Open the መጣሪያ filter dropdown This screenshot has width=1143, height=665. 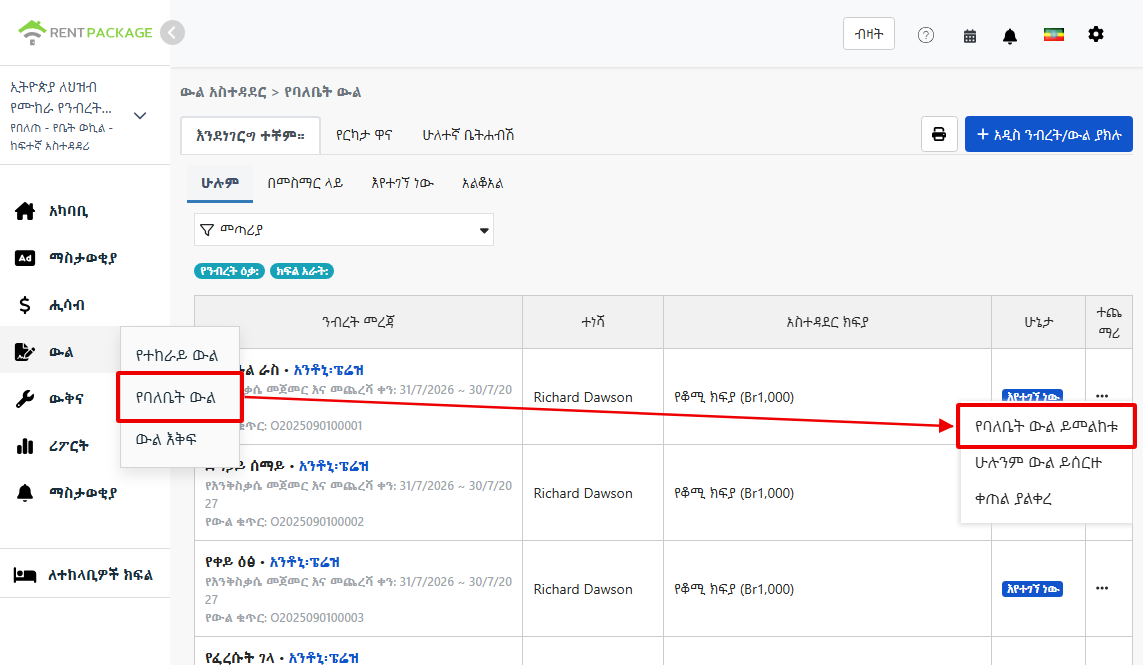pos(344,230)
